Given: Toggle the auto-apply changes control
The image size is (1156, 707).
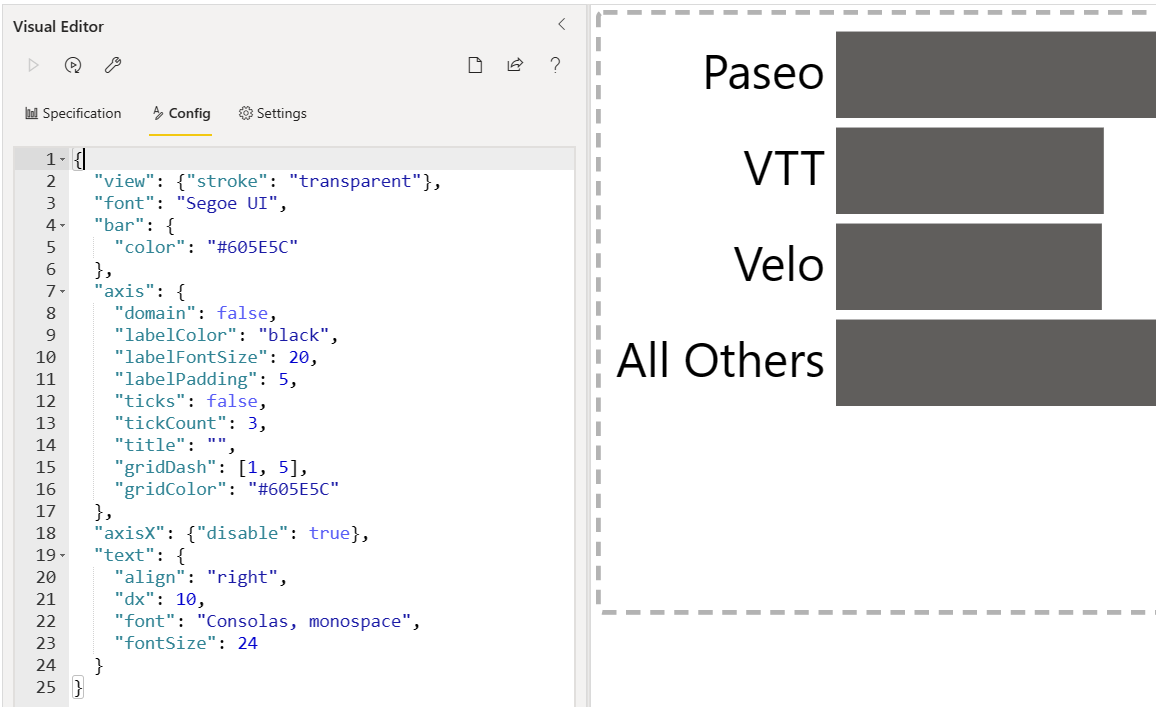Looking at the screenshot, I should click(x=72, y=65).
